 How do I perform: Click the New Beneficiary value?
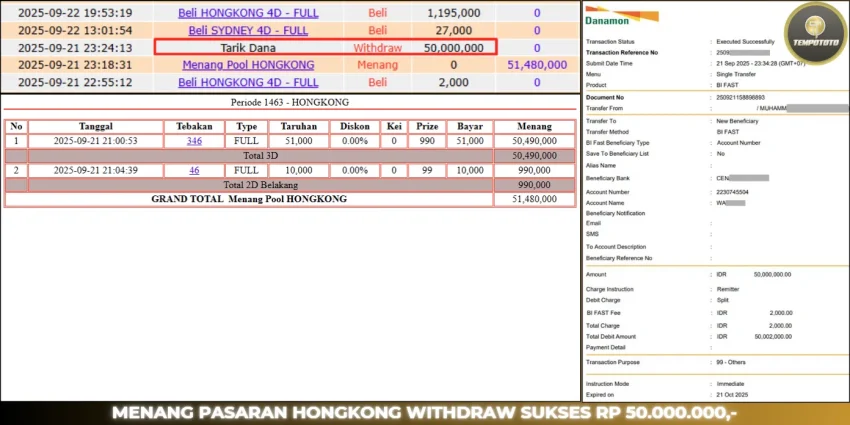[x=737, y=121]
